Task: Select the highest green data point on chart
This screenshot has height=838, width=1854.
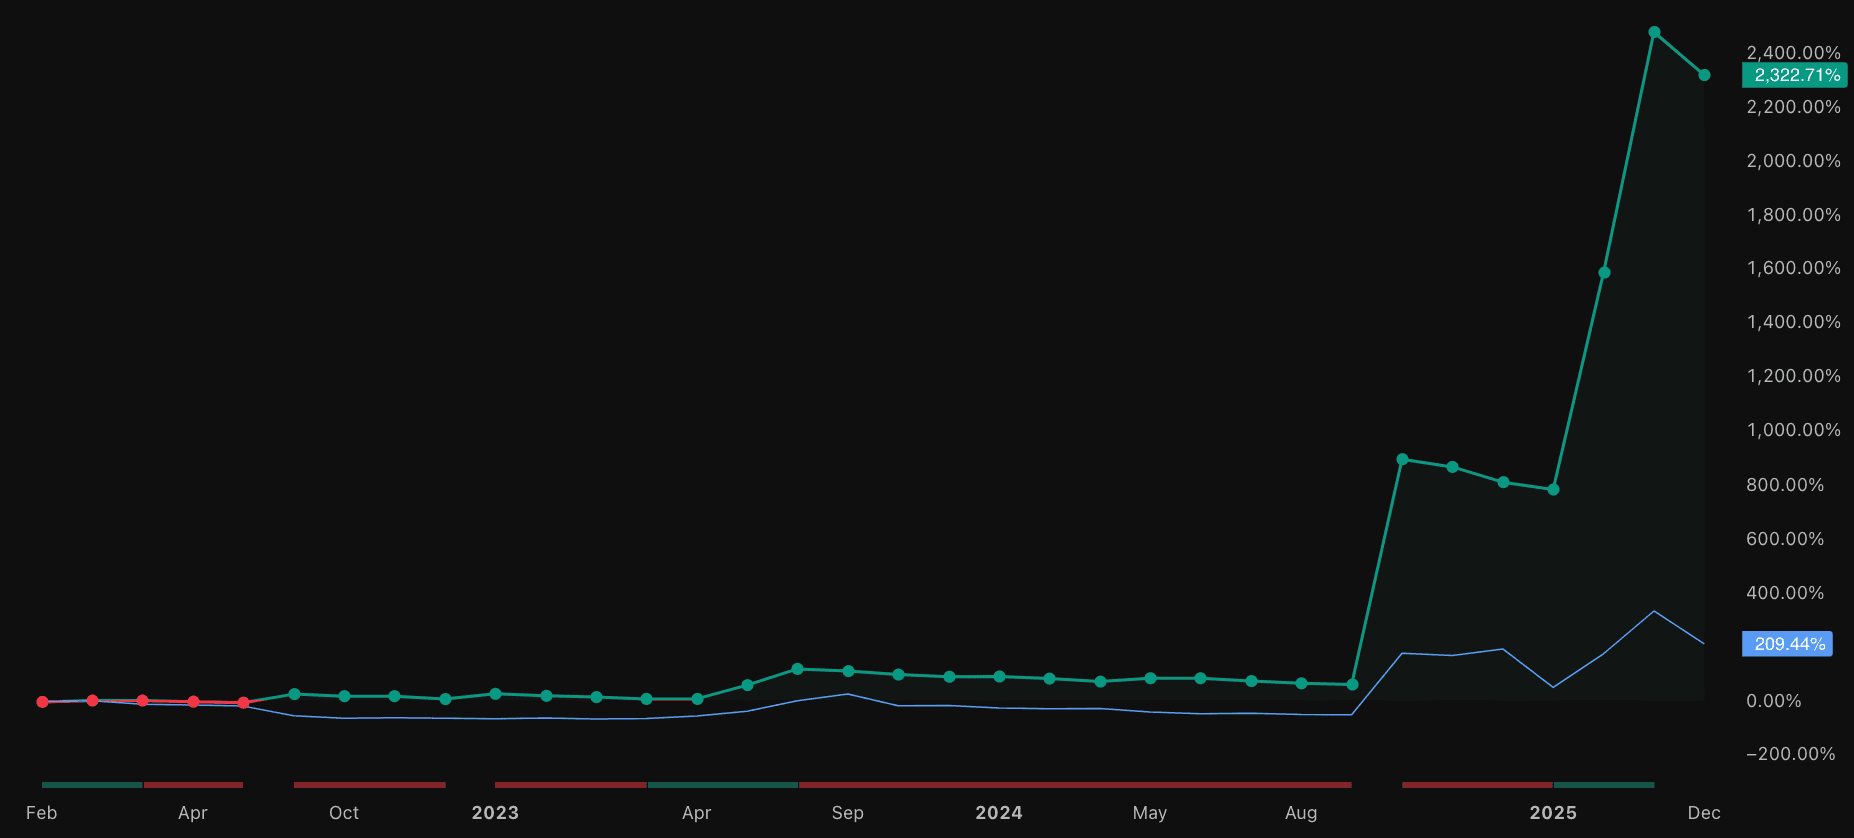Action: [x=1654, y=32]
